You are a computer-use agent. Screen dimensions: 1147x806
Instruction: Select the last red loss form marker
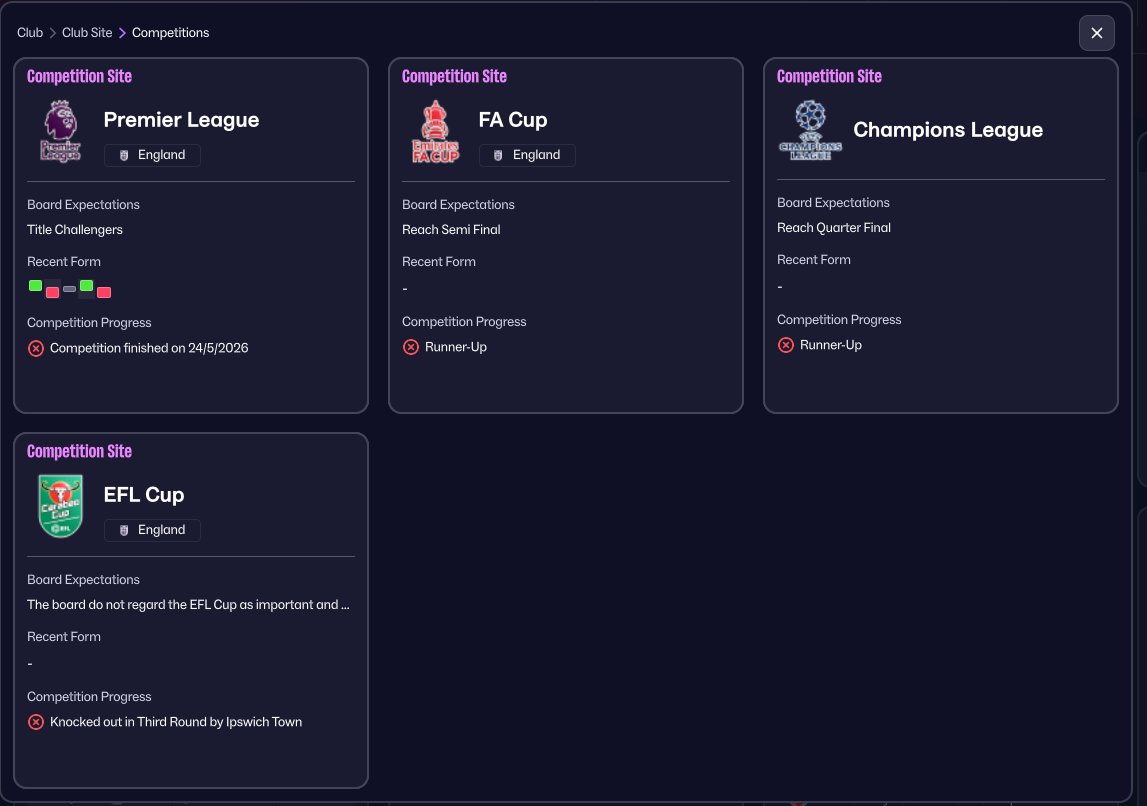pos(104,293)
